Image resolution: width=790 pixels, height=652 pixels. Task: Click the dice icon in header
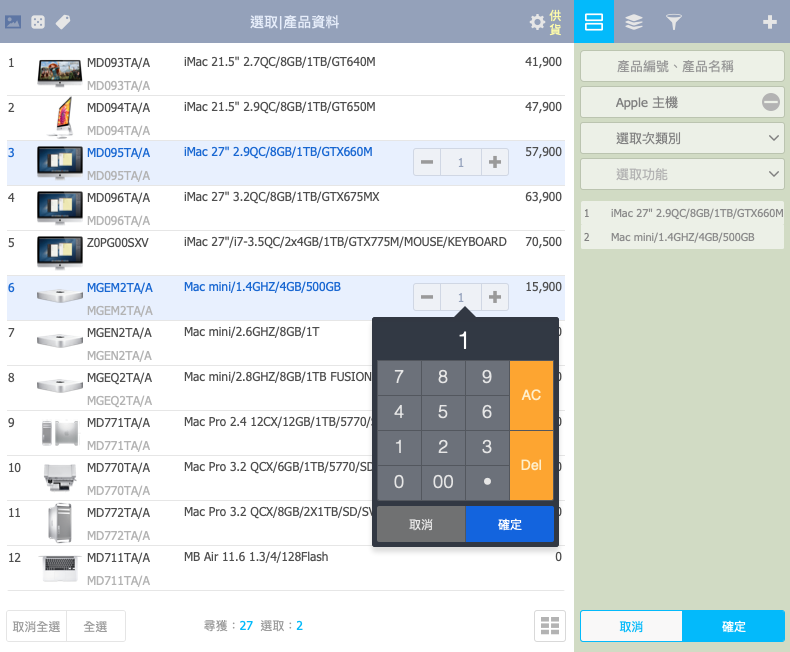point(38,21)
